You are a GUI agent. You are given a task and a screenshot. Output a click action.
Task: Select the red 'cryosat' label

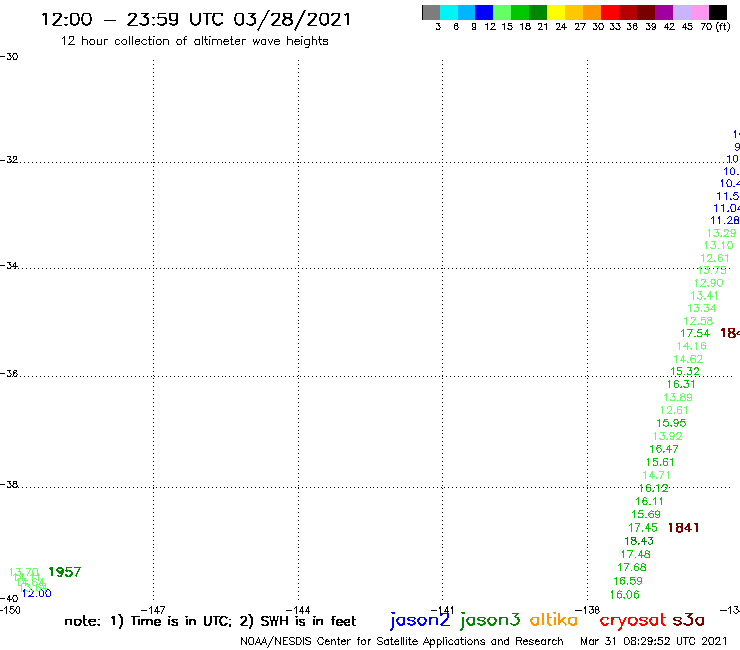point(633,620)
